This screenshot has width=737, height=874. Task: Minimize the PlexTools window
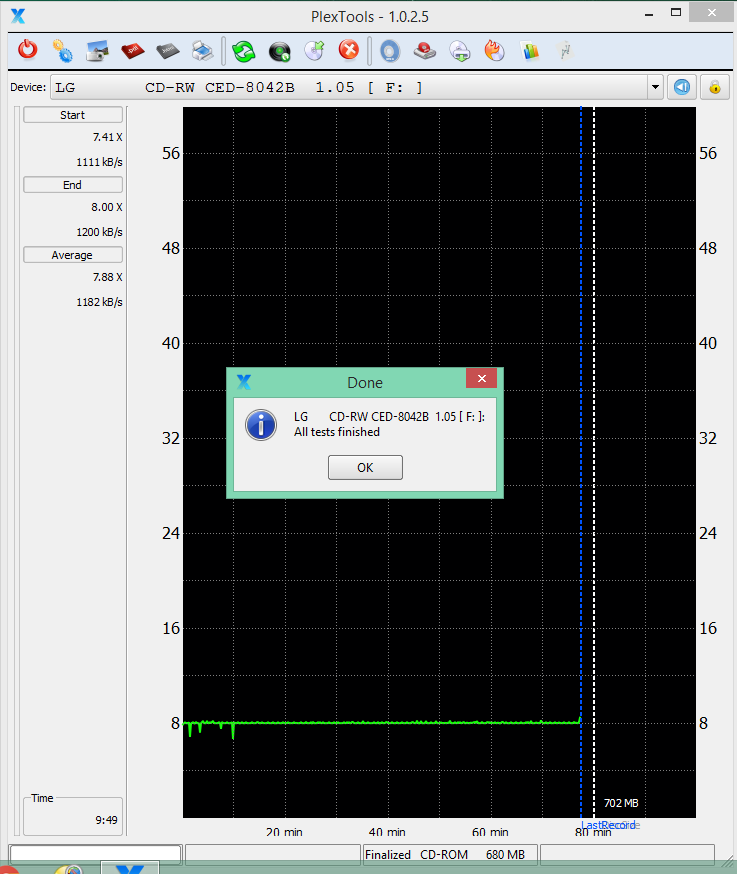pos(649,14)
